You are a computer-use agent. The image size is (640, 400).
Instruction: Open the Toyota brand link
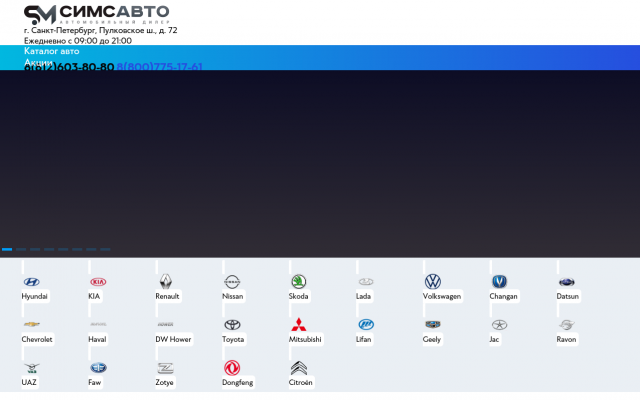point(233,339)
